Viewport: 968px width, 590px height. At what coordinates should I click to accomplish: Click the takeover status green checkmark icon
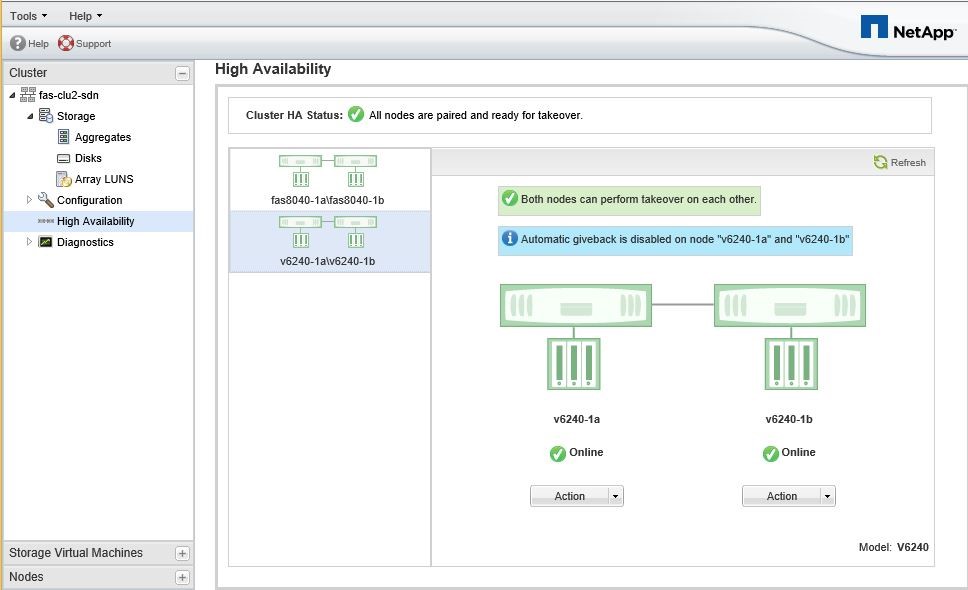(510, 198)
